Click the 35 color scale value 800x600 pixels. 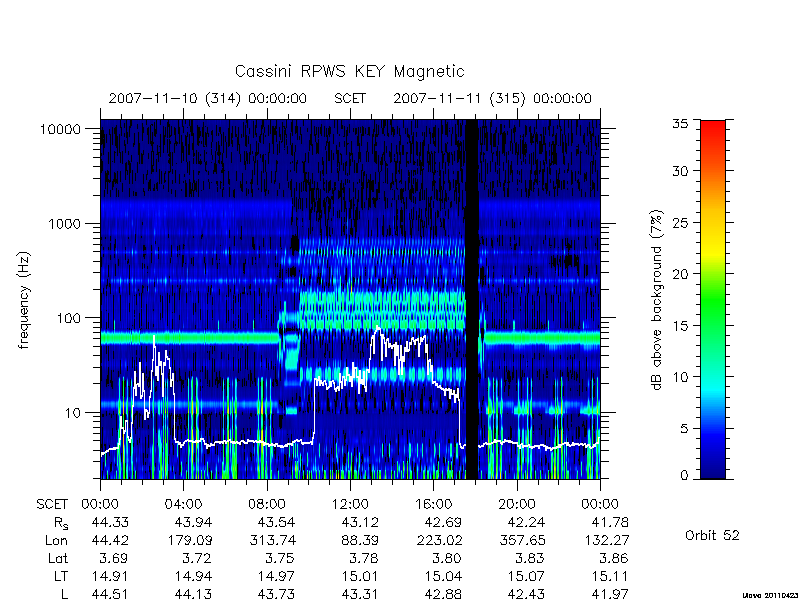(x=681, y=123)
